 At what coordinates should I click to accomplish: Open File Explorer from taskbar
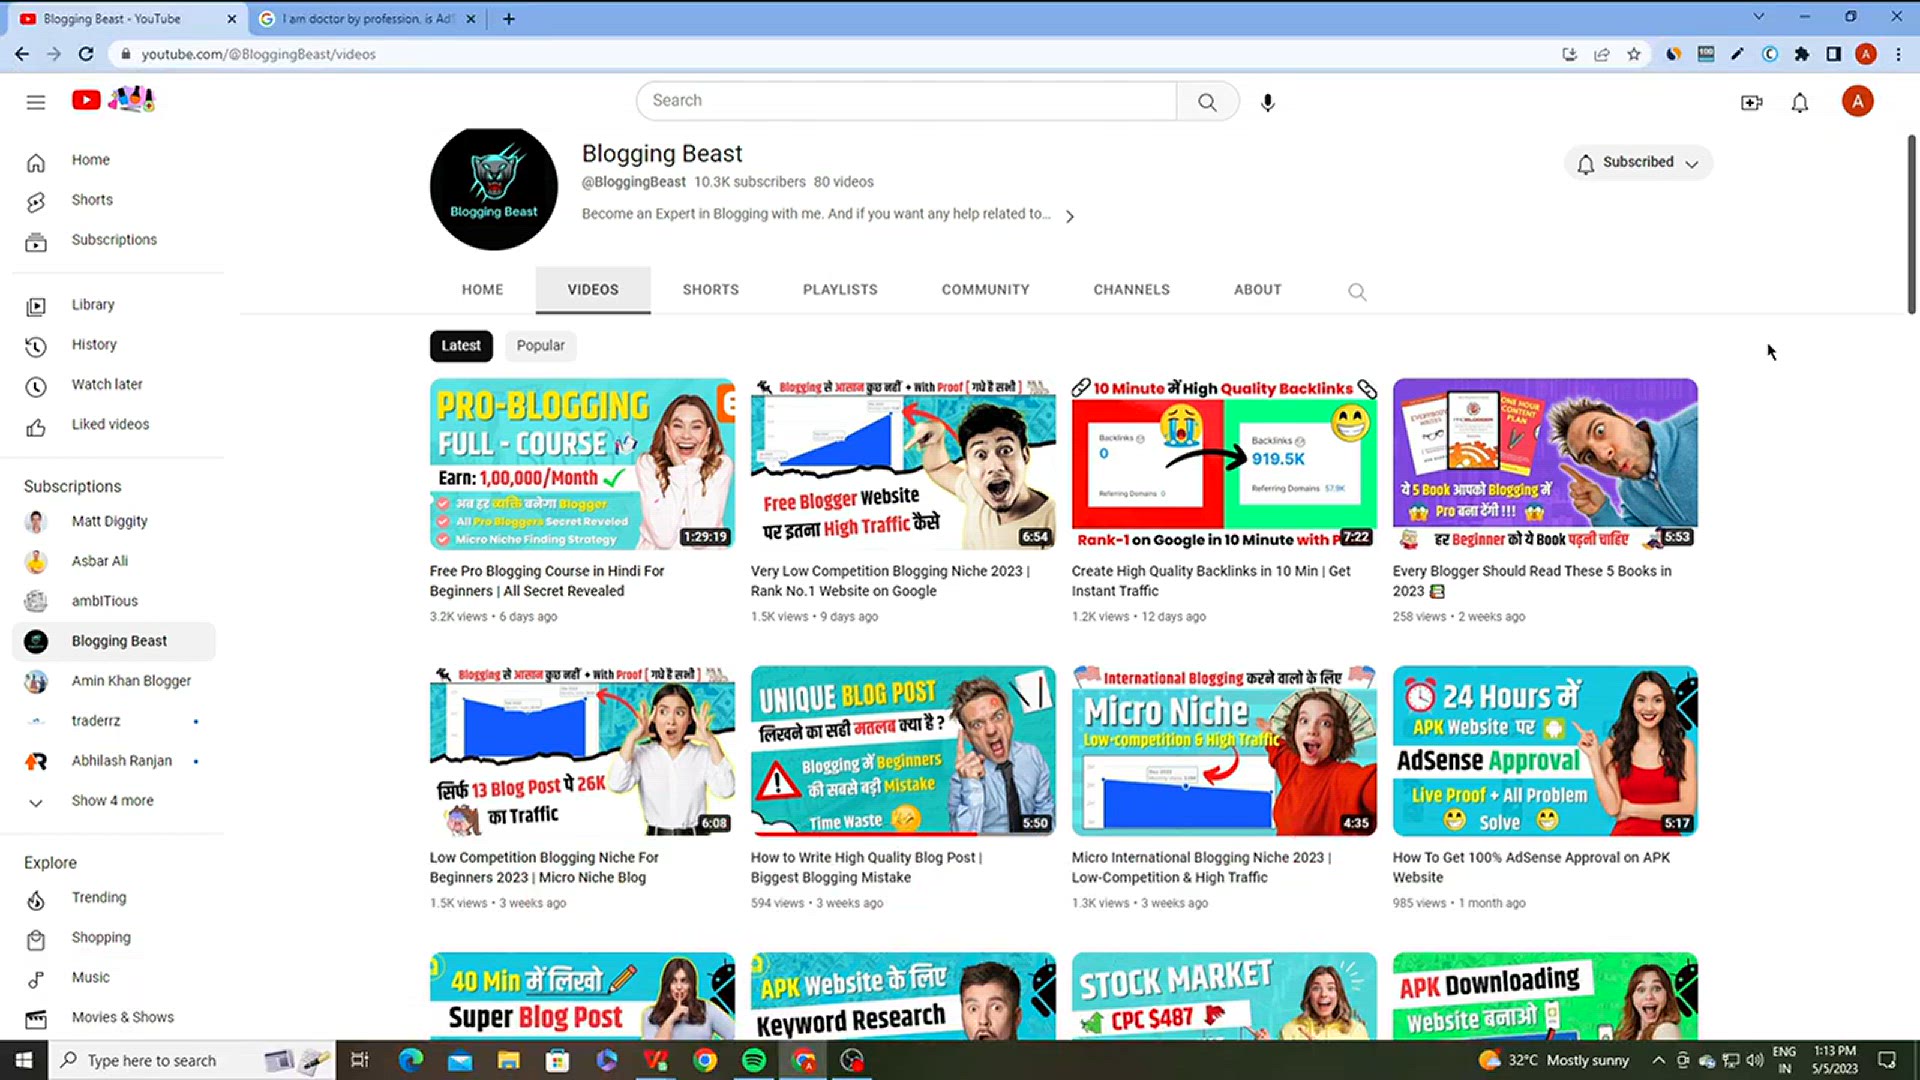click(509, 1060)
